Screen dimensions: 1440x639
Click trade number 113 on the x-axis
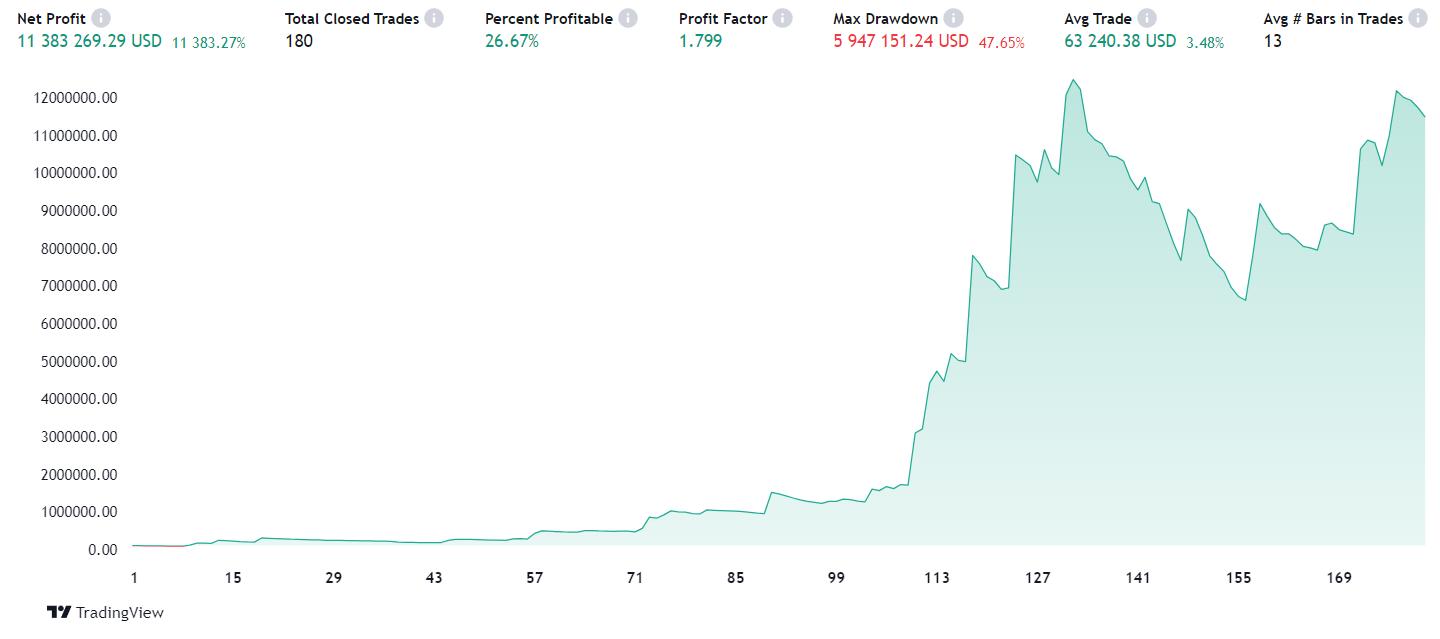(x=937, y=578)
